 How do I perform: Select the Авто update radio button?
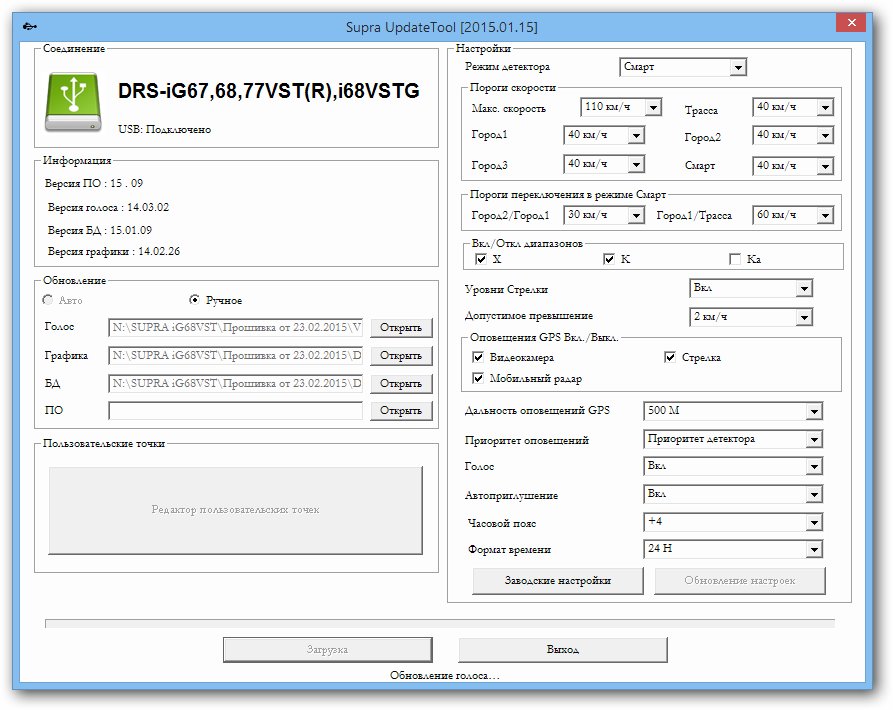pos(48,299)
